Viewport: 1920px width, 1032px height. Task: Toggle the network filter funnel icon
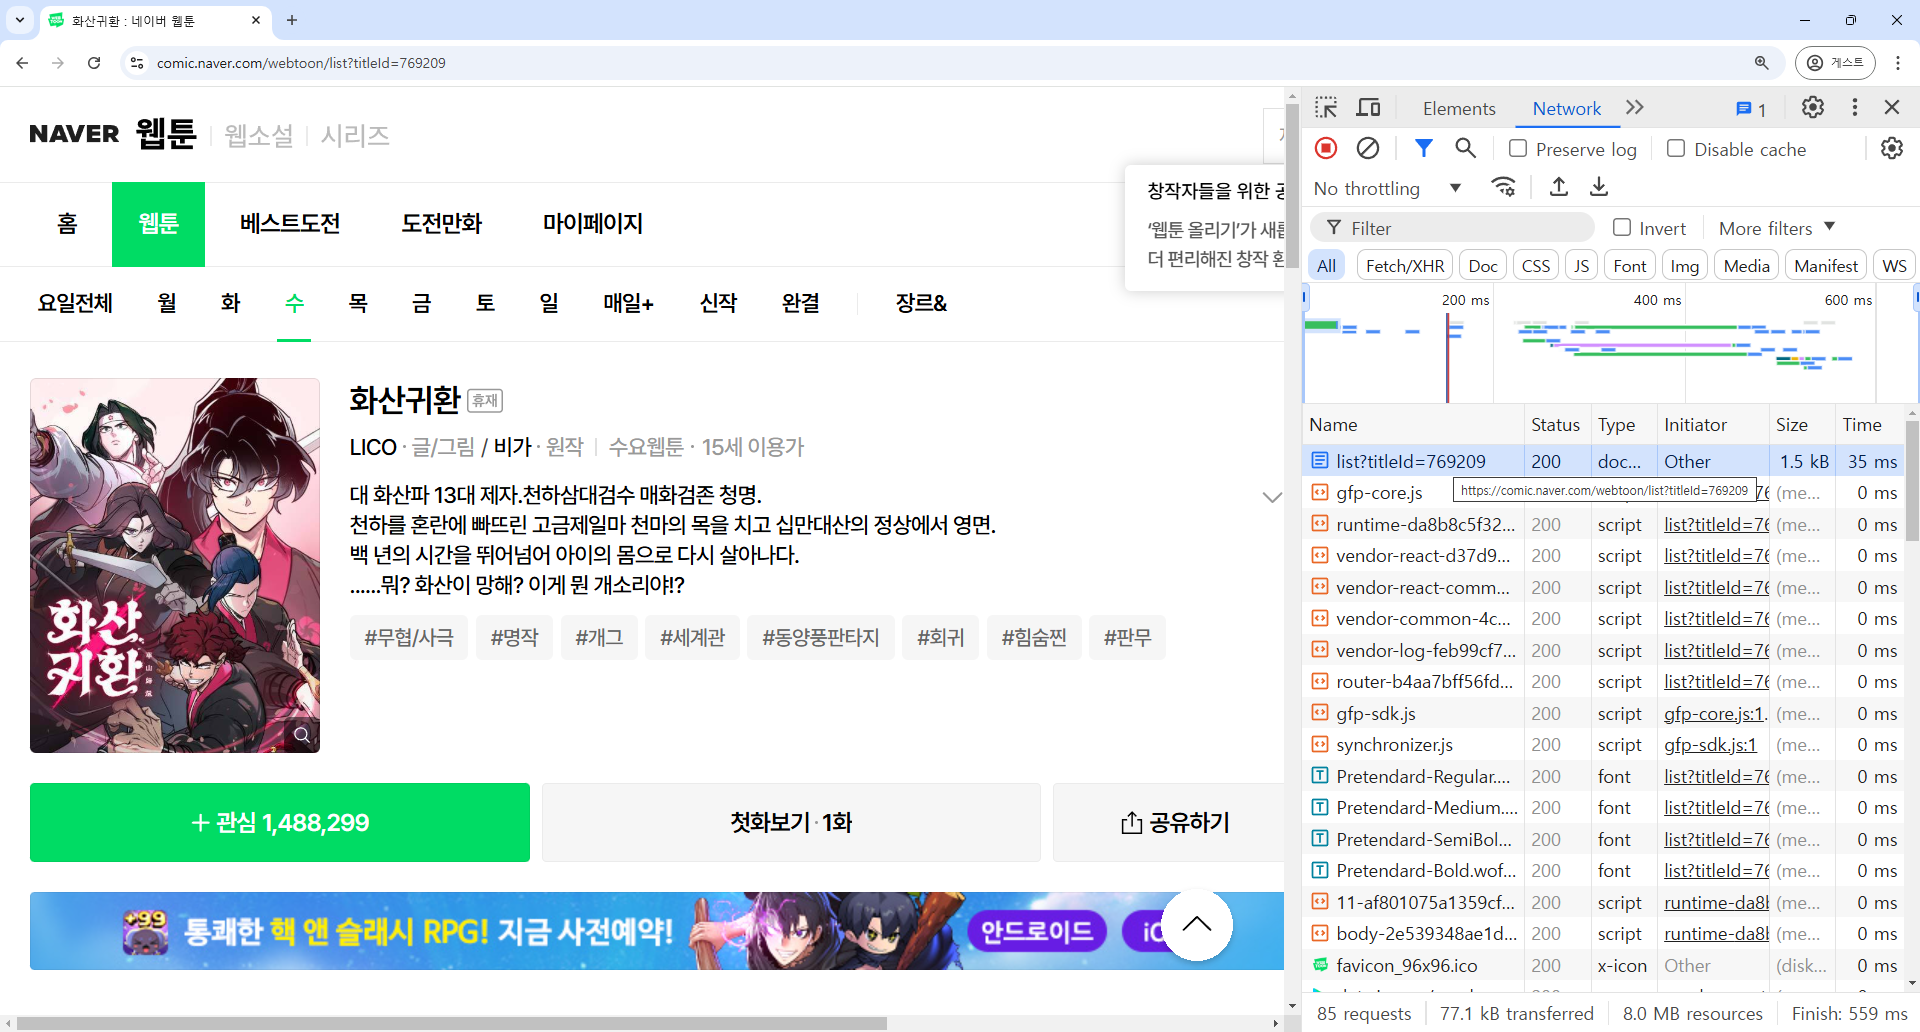1423,148
